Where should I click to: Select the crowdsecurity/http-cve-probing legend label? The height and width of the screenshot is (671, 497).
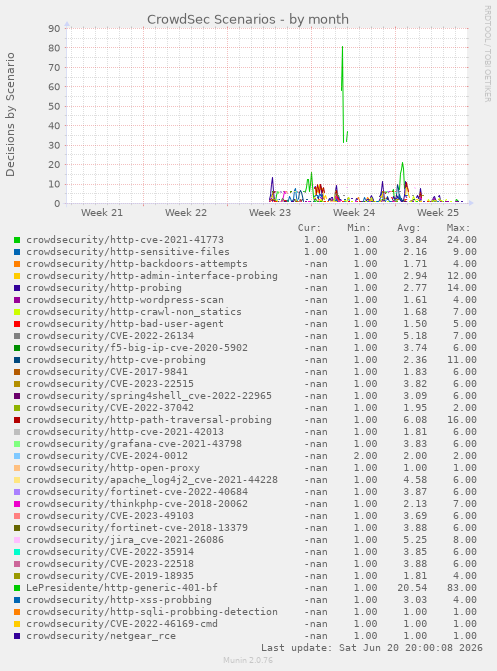point(116,360)
